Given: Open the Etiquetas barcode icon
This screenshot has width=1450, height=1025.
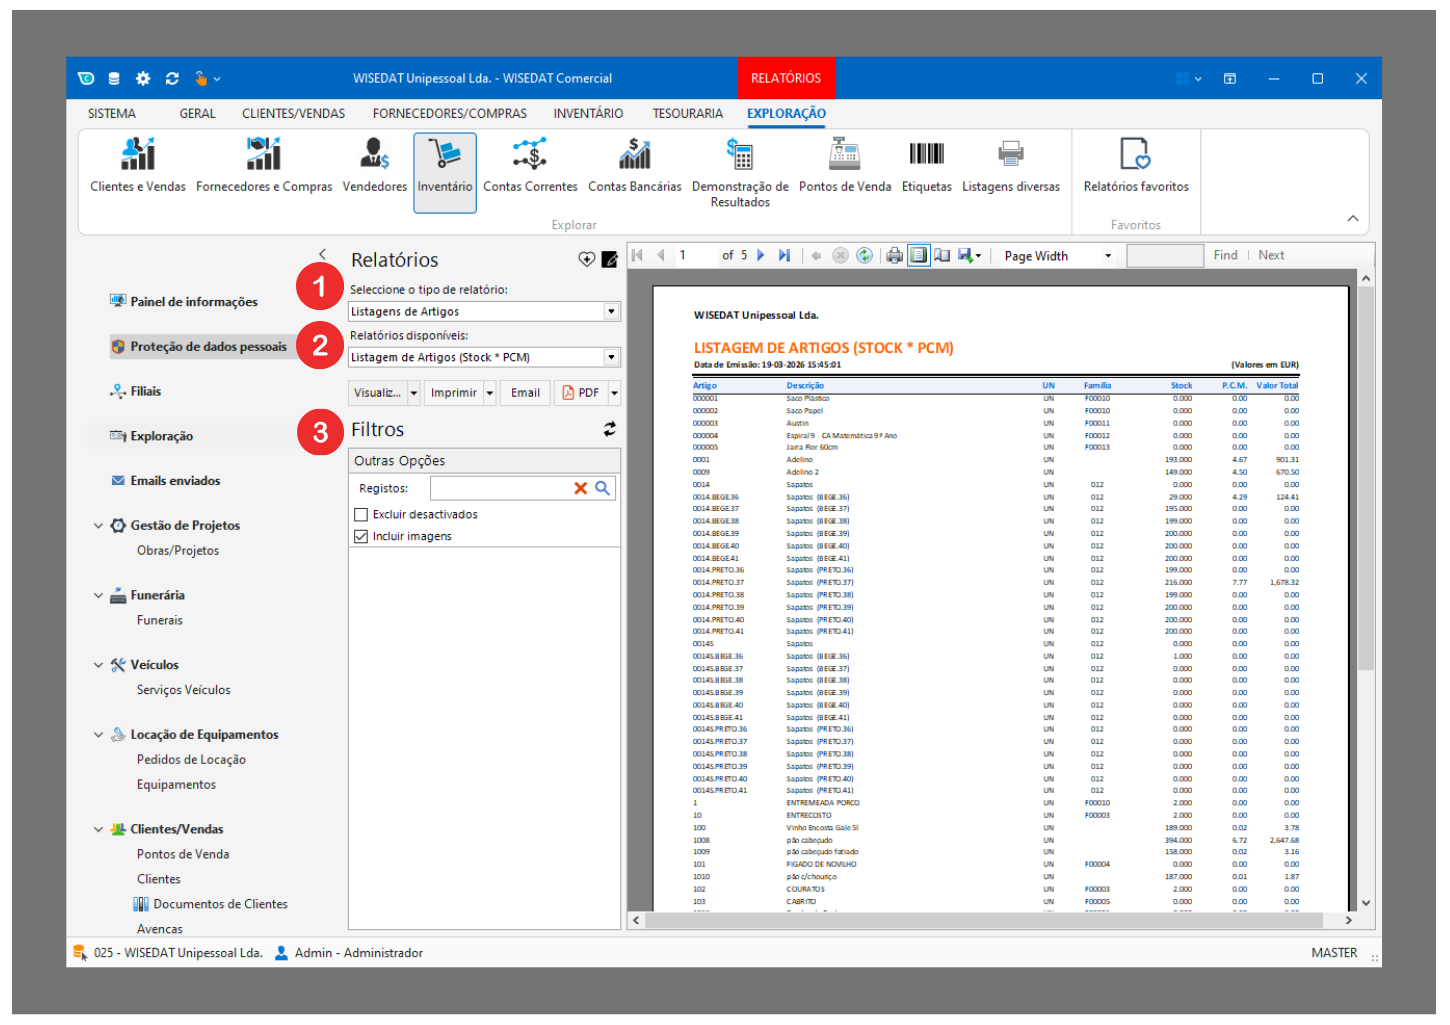Looking at the screenshot, I should 926,155.
